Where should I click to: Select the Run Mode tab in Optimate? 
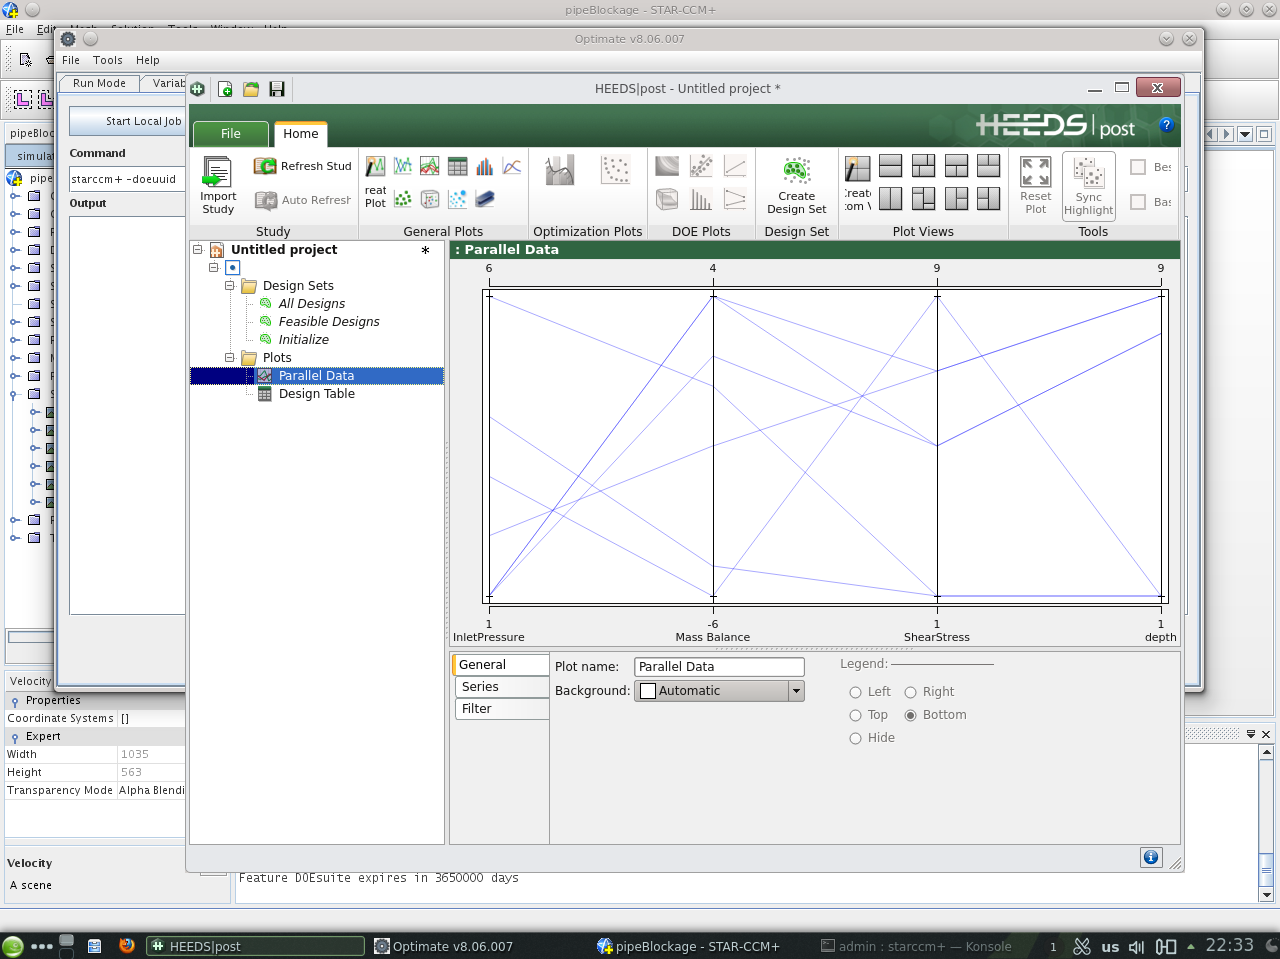pos(99,83)
